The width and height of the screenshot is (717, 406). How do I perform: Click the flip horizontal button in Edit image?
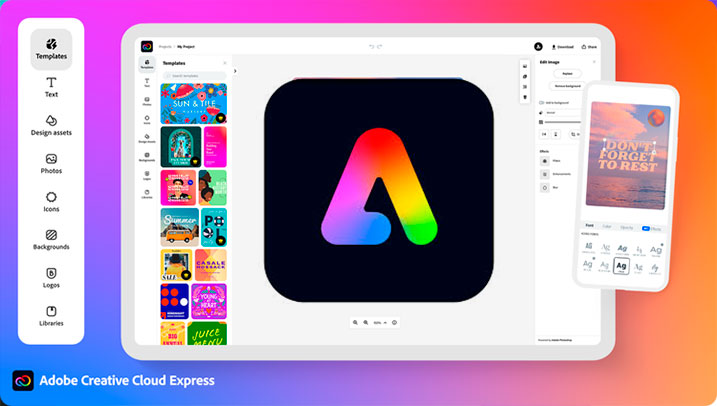[544, 134]
